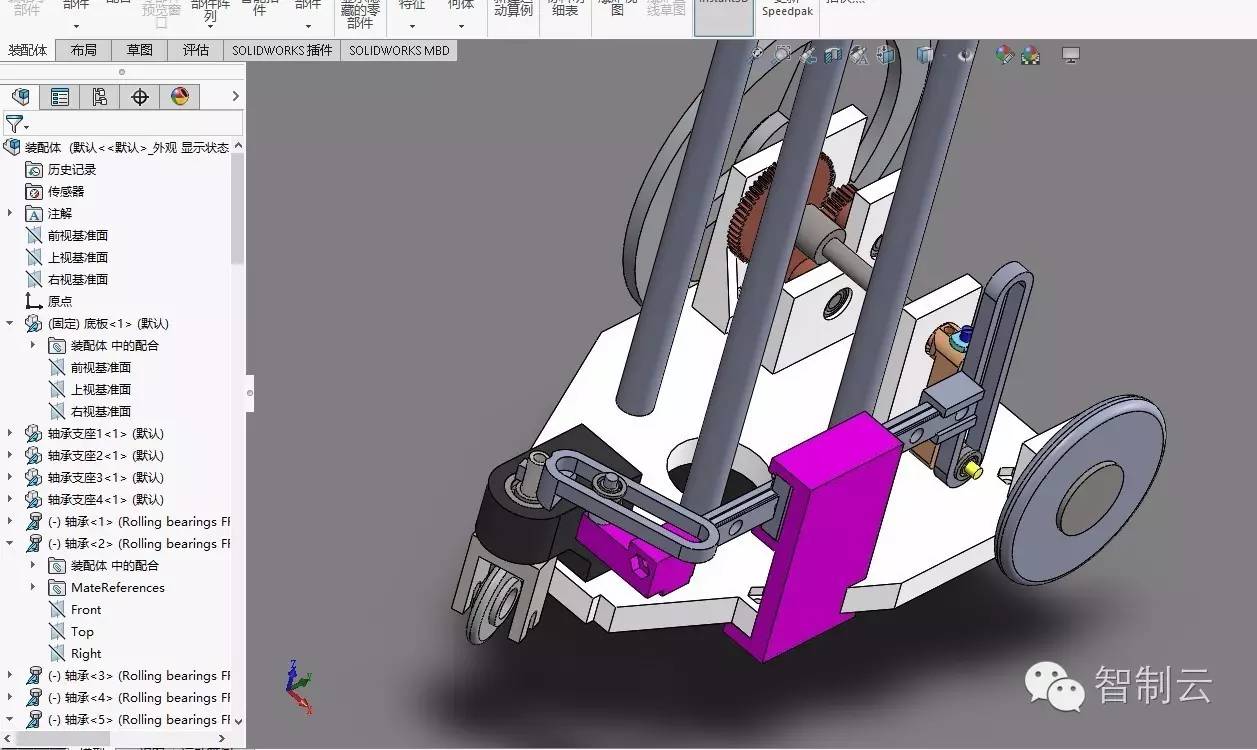Viewport: 1257px width, 750px height.
Task: Select 装配体 中的配合 under 轴承<2>
Action: tap(115, 565)
